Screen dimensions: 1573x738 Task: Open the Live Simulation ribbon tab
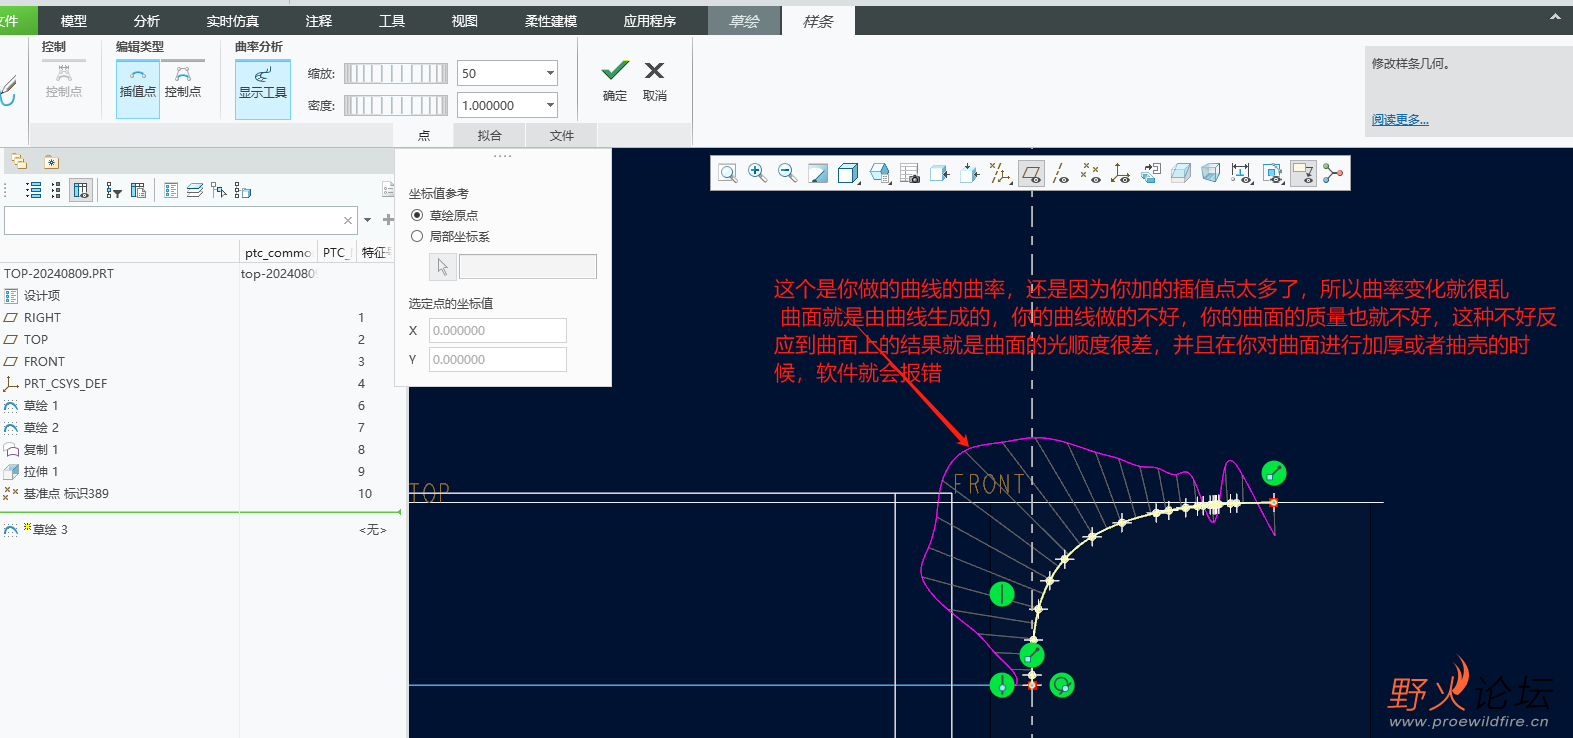coord(233,21)
